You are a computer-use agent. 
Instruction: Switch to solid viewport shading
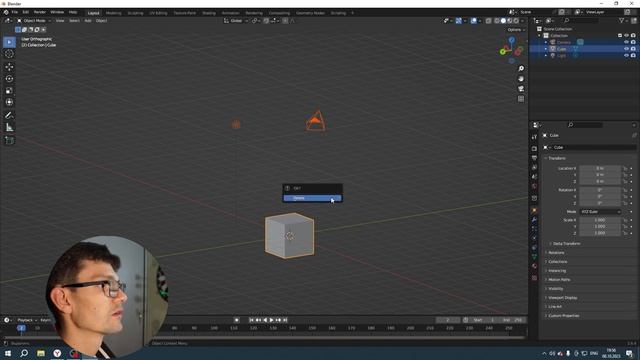[x=503, y=20]
